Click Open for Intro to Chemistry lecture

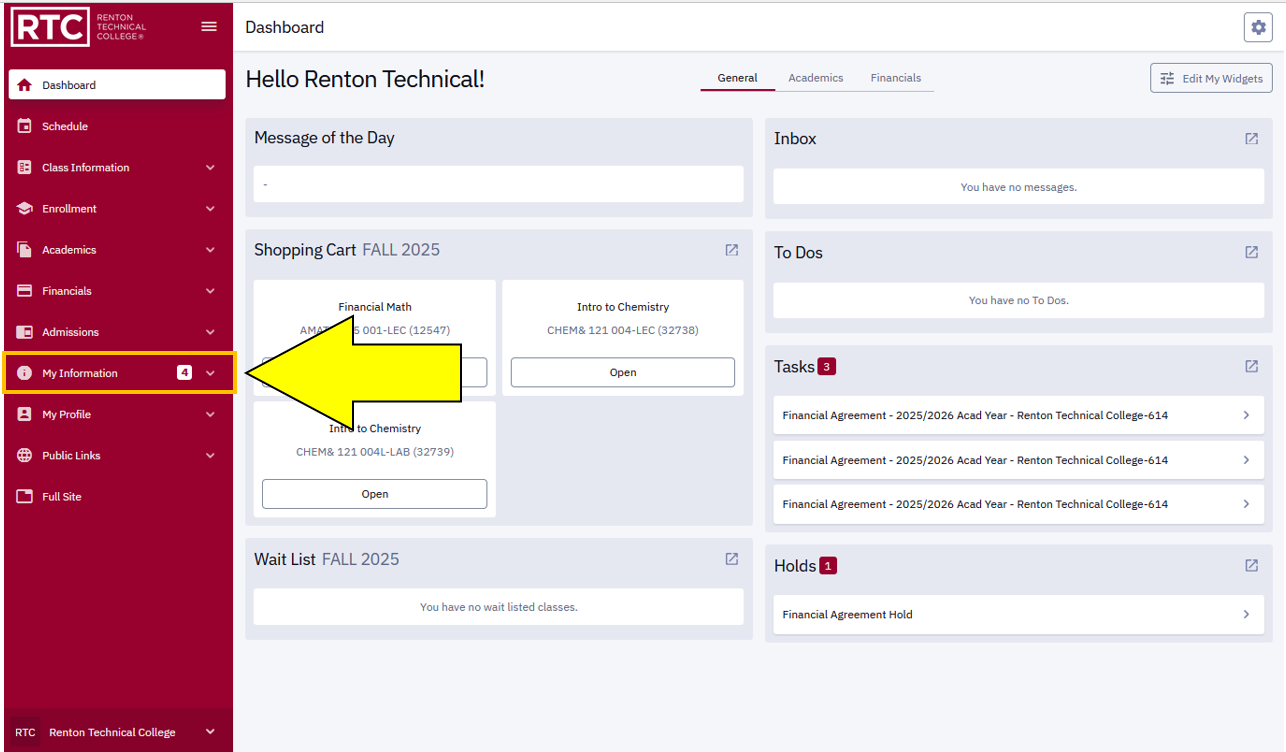click(x=622, y=372)
